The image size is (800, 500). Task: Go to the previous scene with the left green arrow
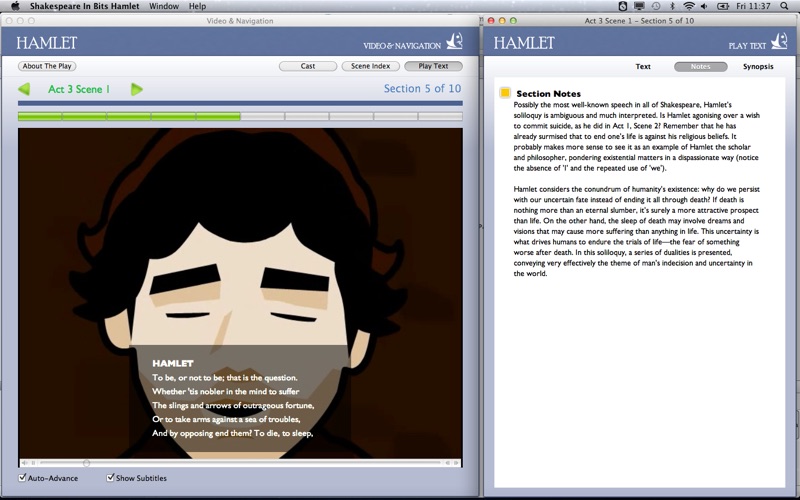(x=23, y=89)
